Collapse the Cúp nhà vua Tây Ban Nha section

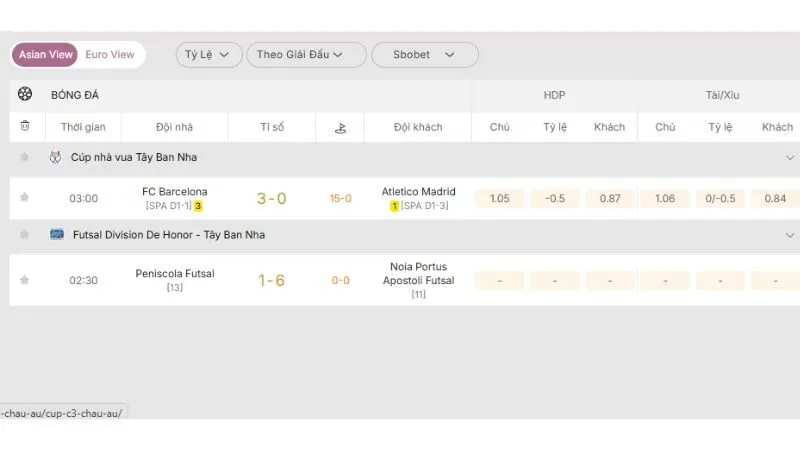pyautogui.click(x=789, y=158)
